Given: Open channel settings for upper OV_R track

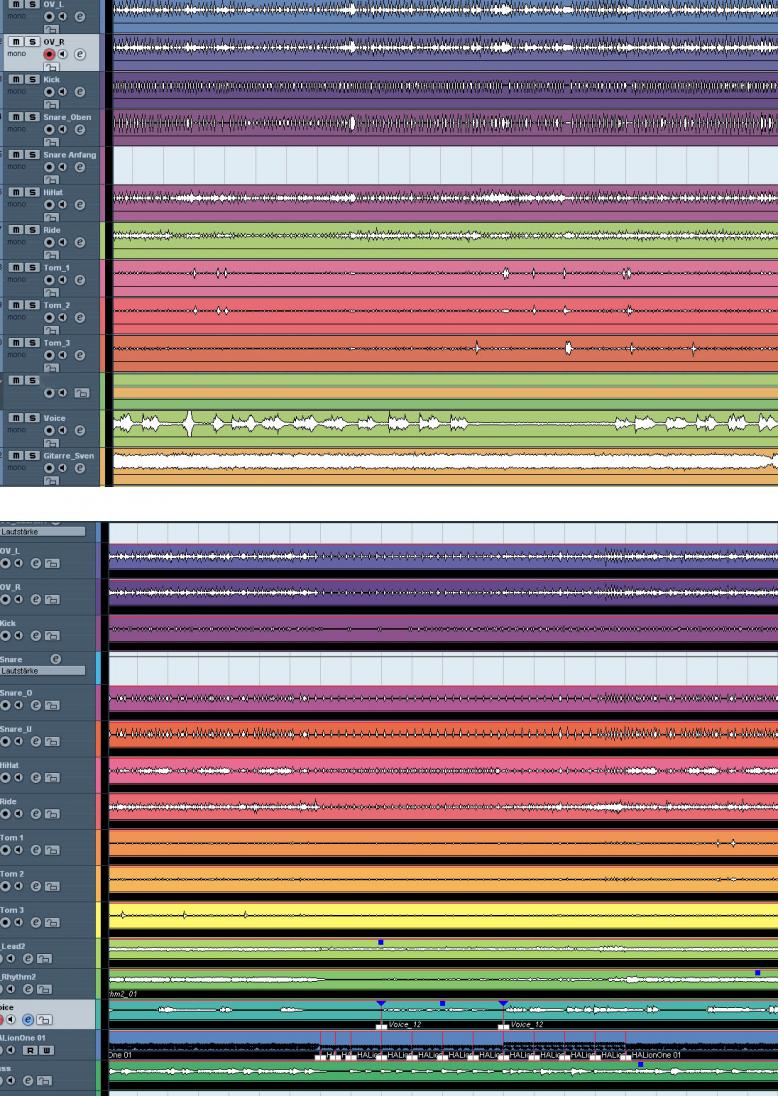Looking at the screenshot, I should pyautogui.click(x=80, y=55).
